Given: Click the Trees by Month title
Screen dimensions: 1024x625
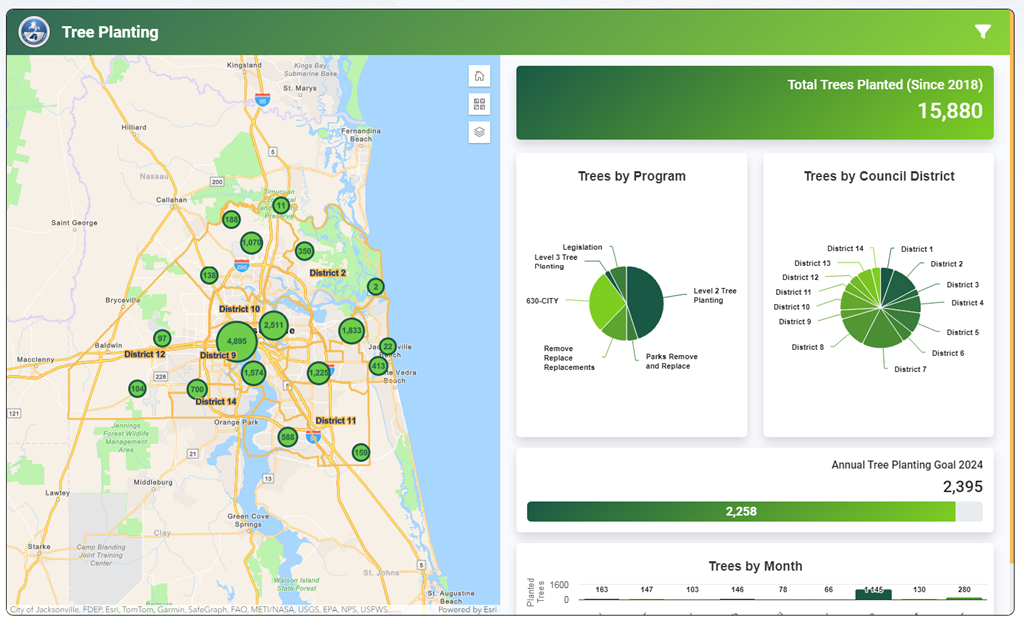Looking at the screenshot, I should [x=756, y=566].
